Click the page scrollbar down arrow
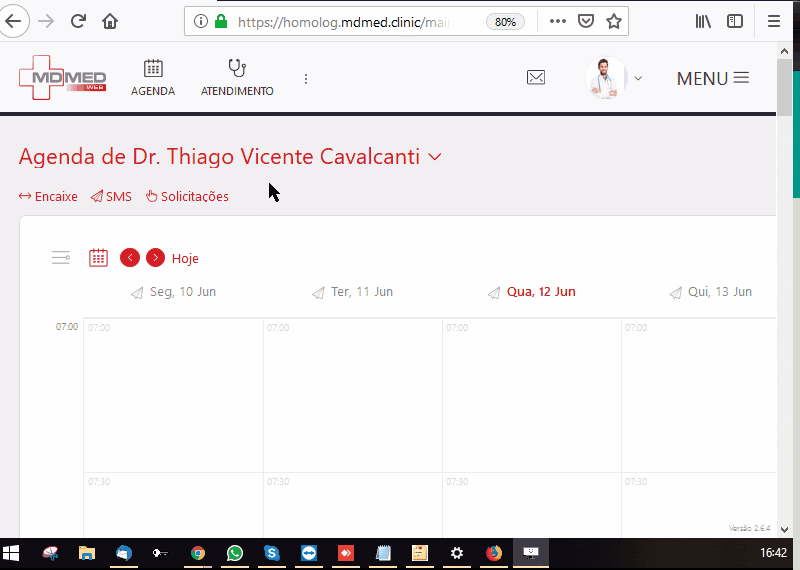 [x=784, y=530]
